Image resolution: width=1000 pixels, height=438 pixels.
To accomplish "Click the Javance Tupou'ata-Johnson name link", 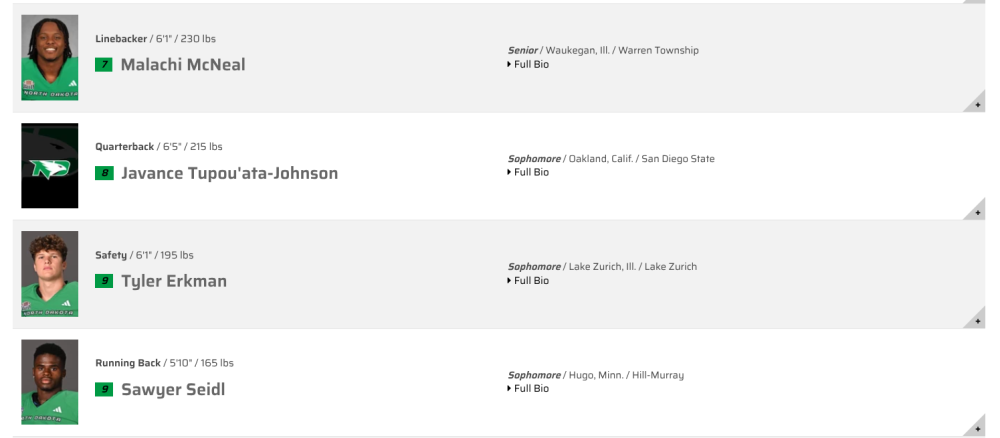I will pyautogui.click(x=230, y=173).
